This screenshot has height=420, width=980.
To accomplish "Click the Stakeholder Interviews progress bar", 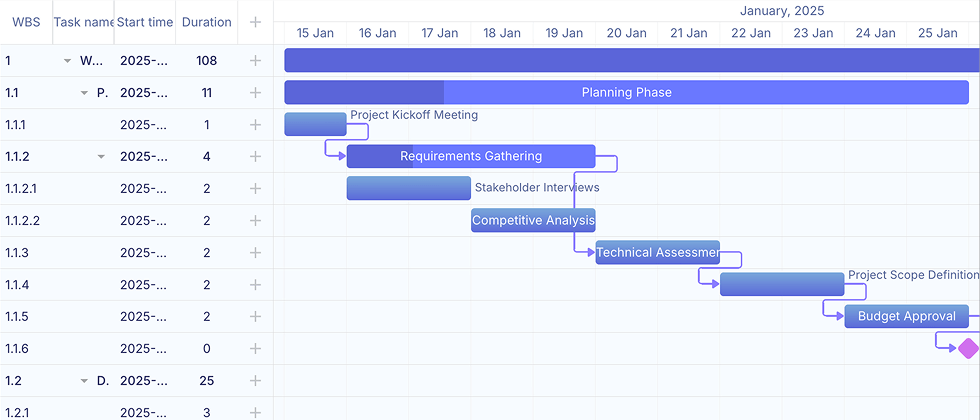I will [408, 189].
